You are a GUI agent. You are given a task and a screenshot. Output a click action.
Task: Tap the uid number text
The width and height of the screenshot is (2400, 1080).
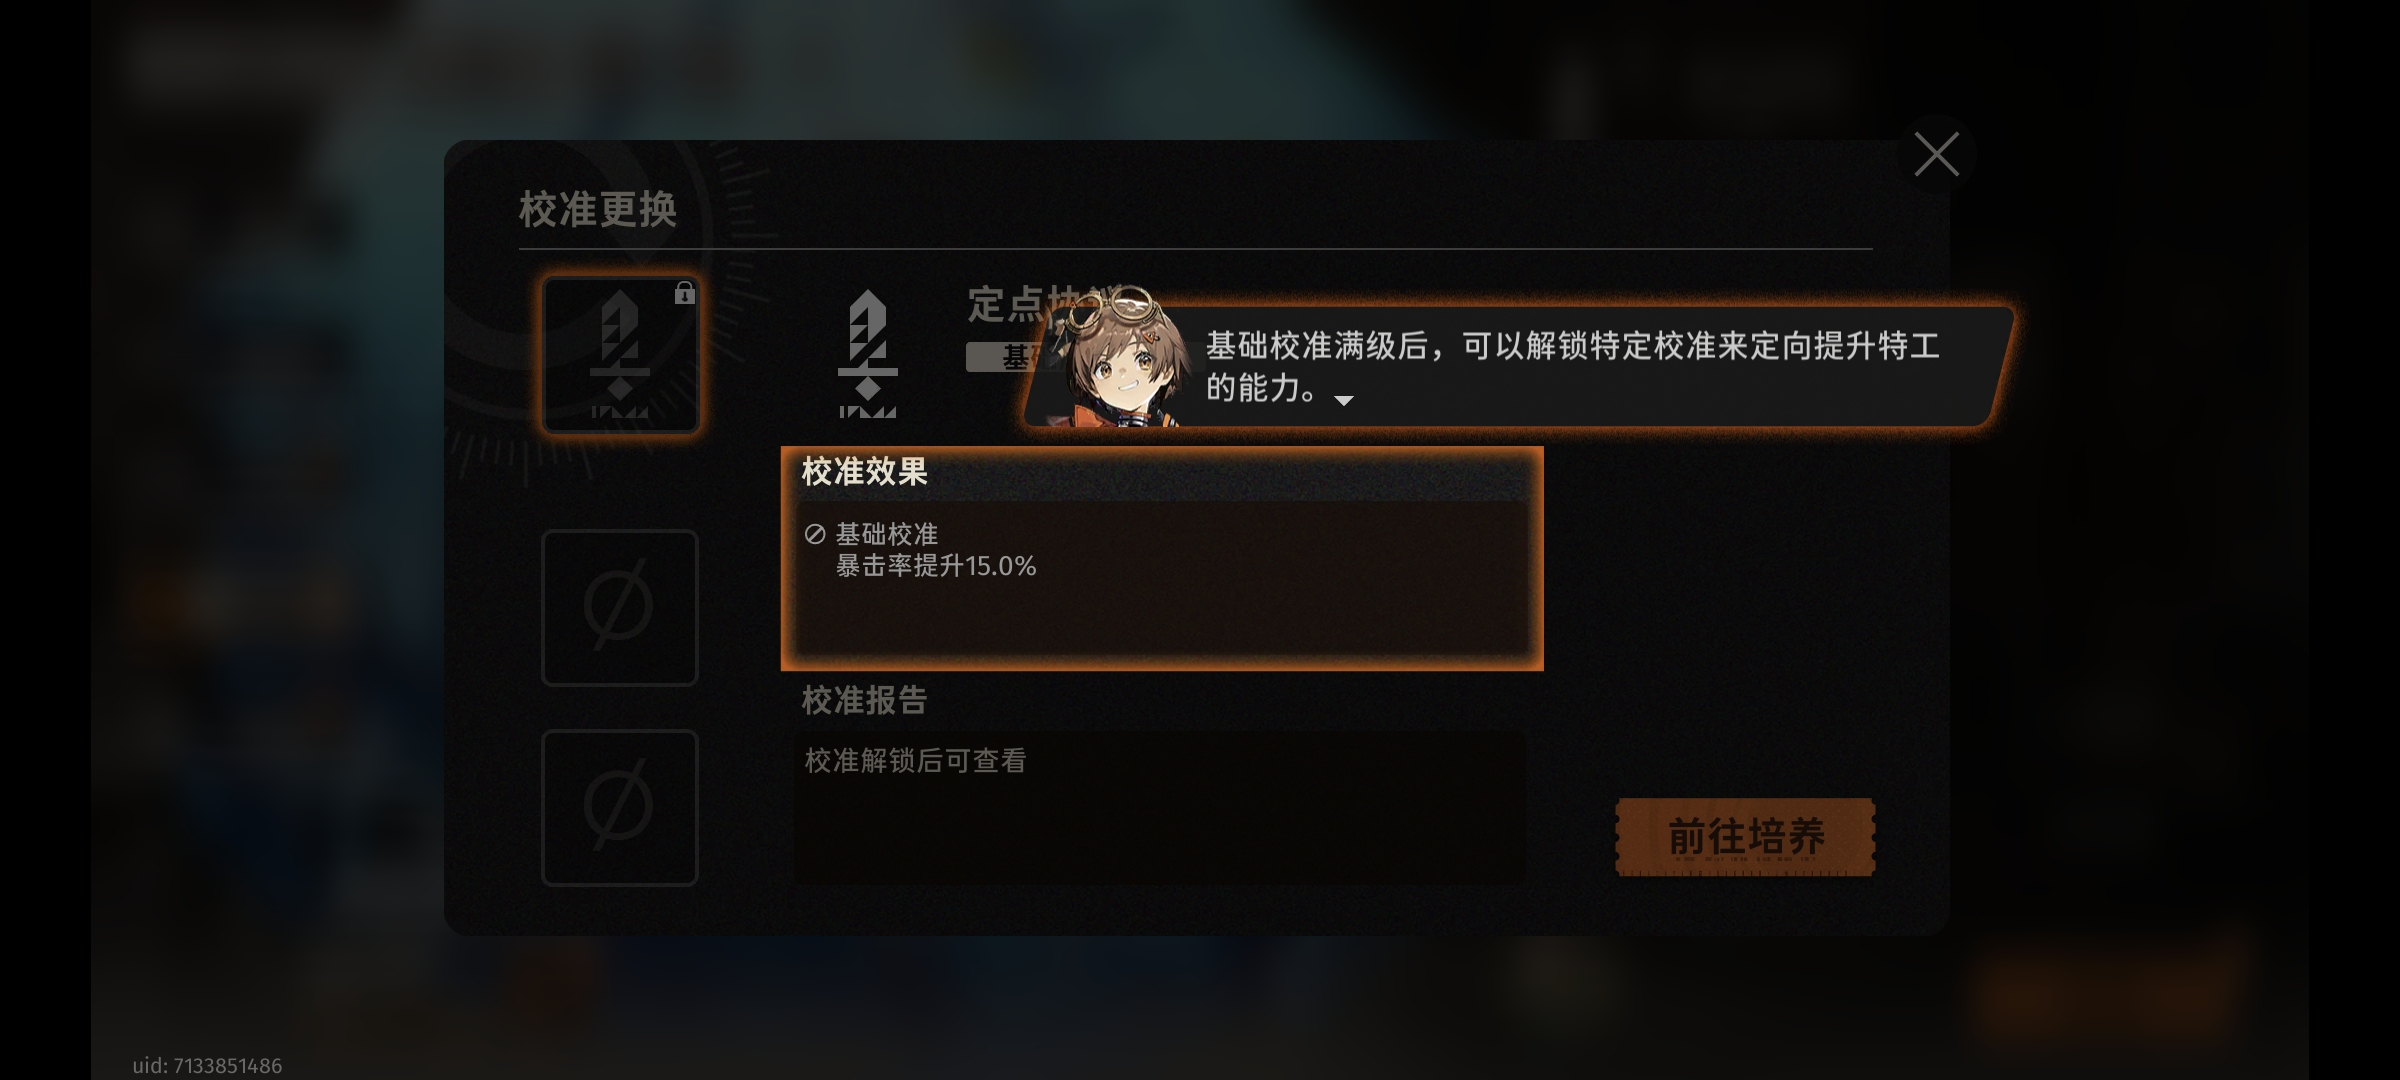pos(207,1066)
